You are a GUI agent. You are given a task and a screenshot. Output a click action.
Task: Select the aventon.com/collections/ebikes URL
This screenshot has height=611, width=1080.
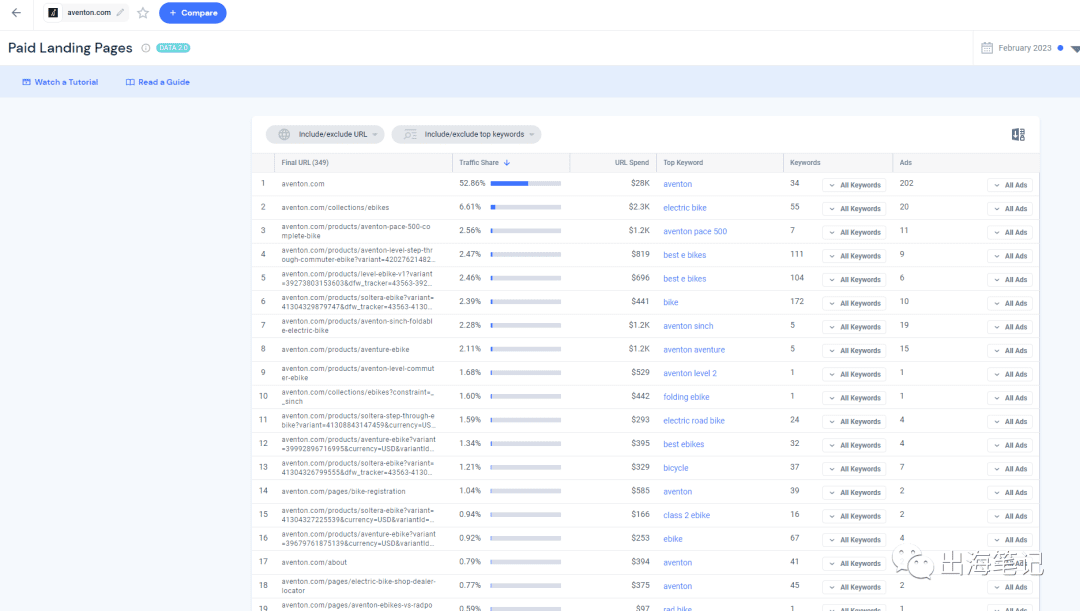click(335, 207)
